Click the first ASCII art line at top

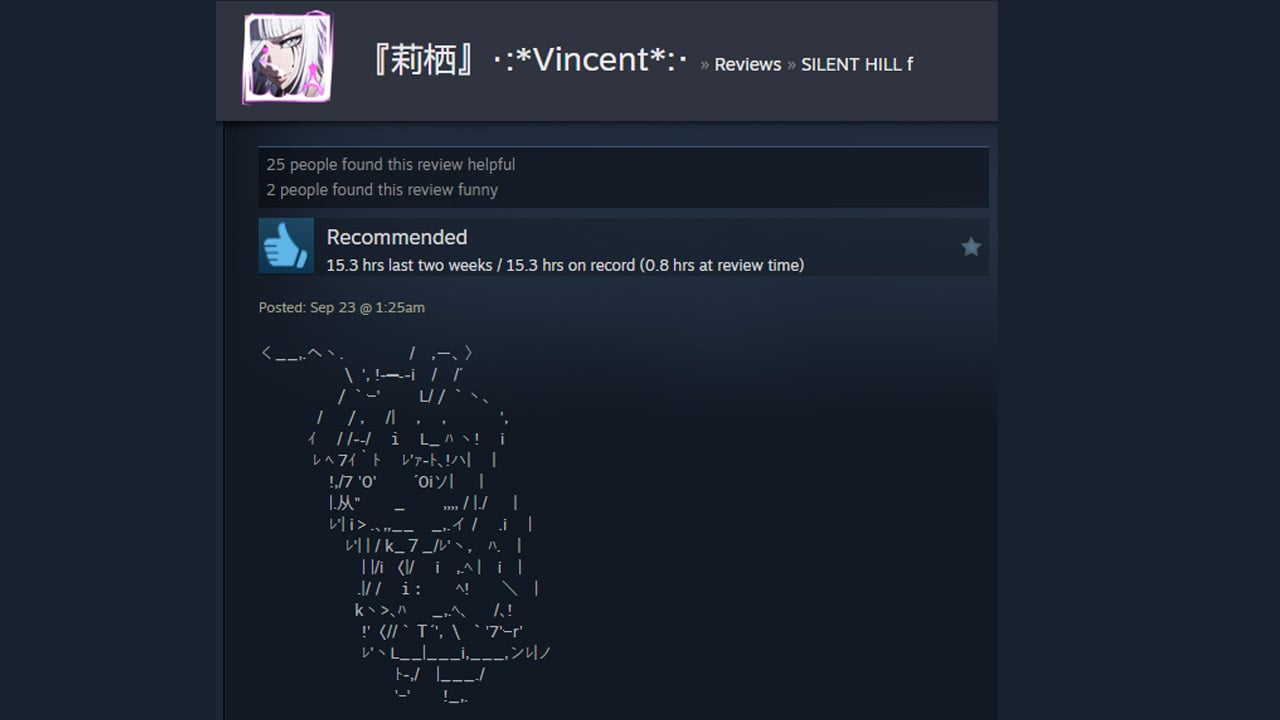click(367, 353)
